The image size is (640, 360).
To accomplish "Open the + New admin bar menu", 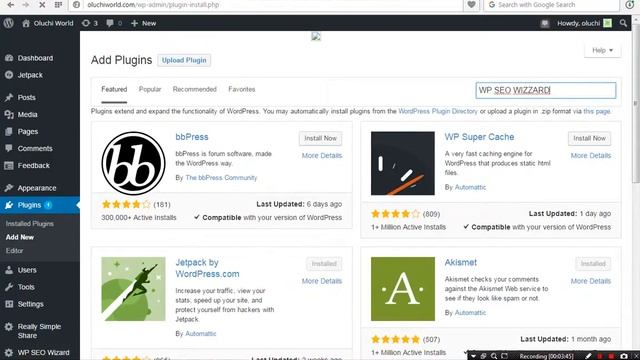I will click(x=144, y=23).
